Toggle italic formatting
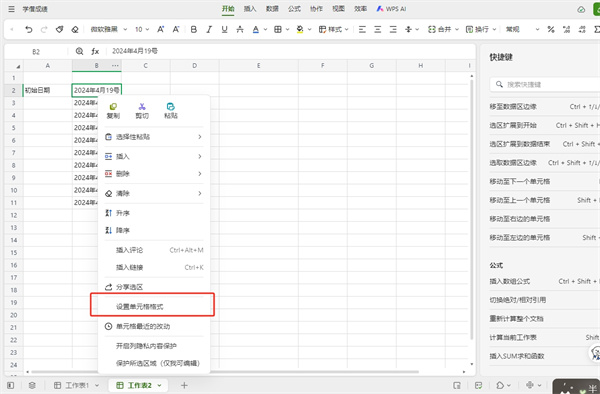 click(x=209, y=29)
